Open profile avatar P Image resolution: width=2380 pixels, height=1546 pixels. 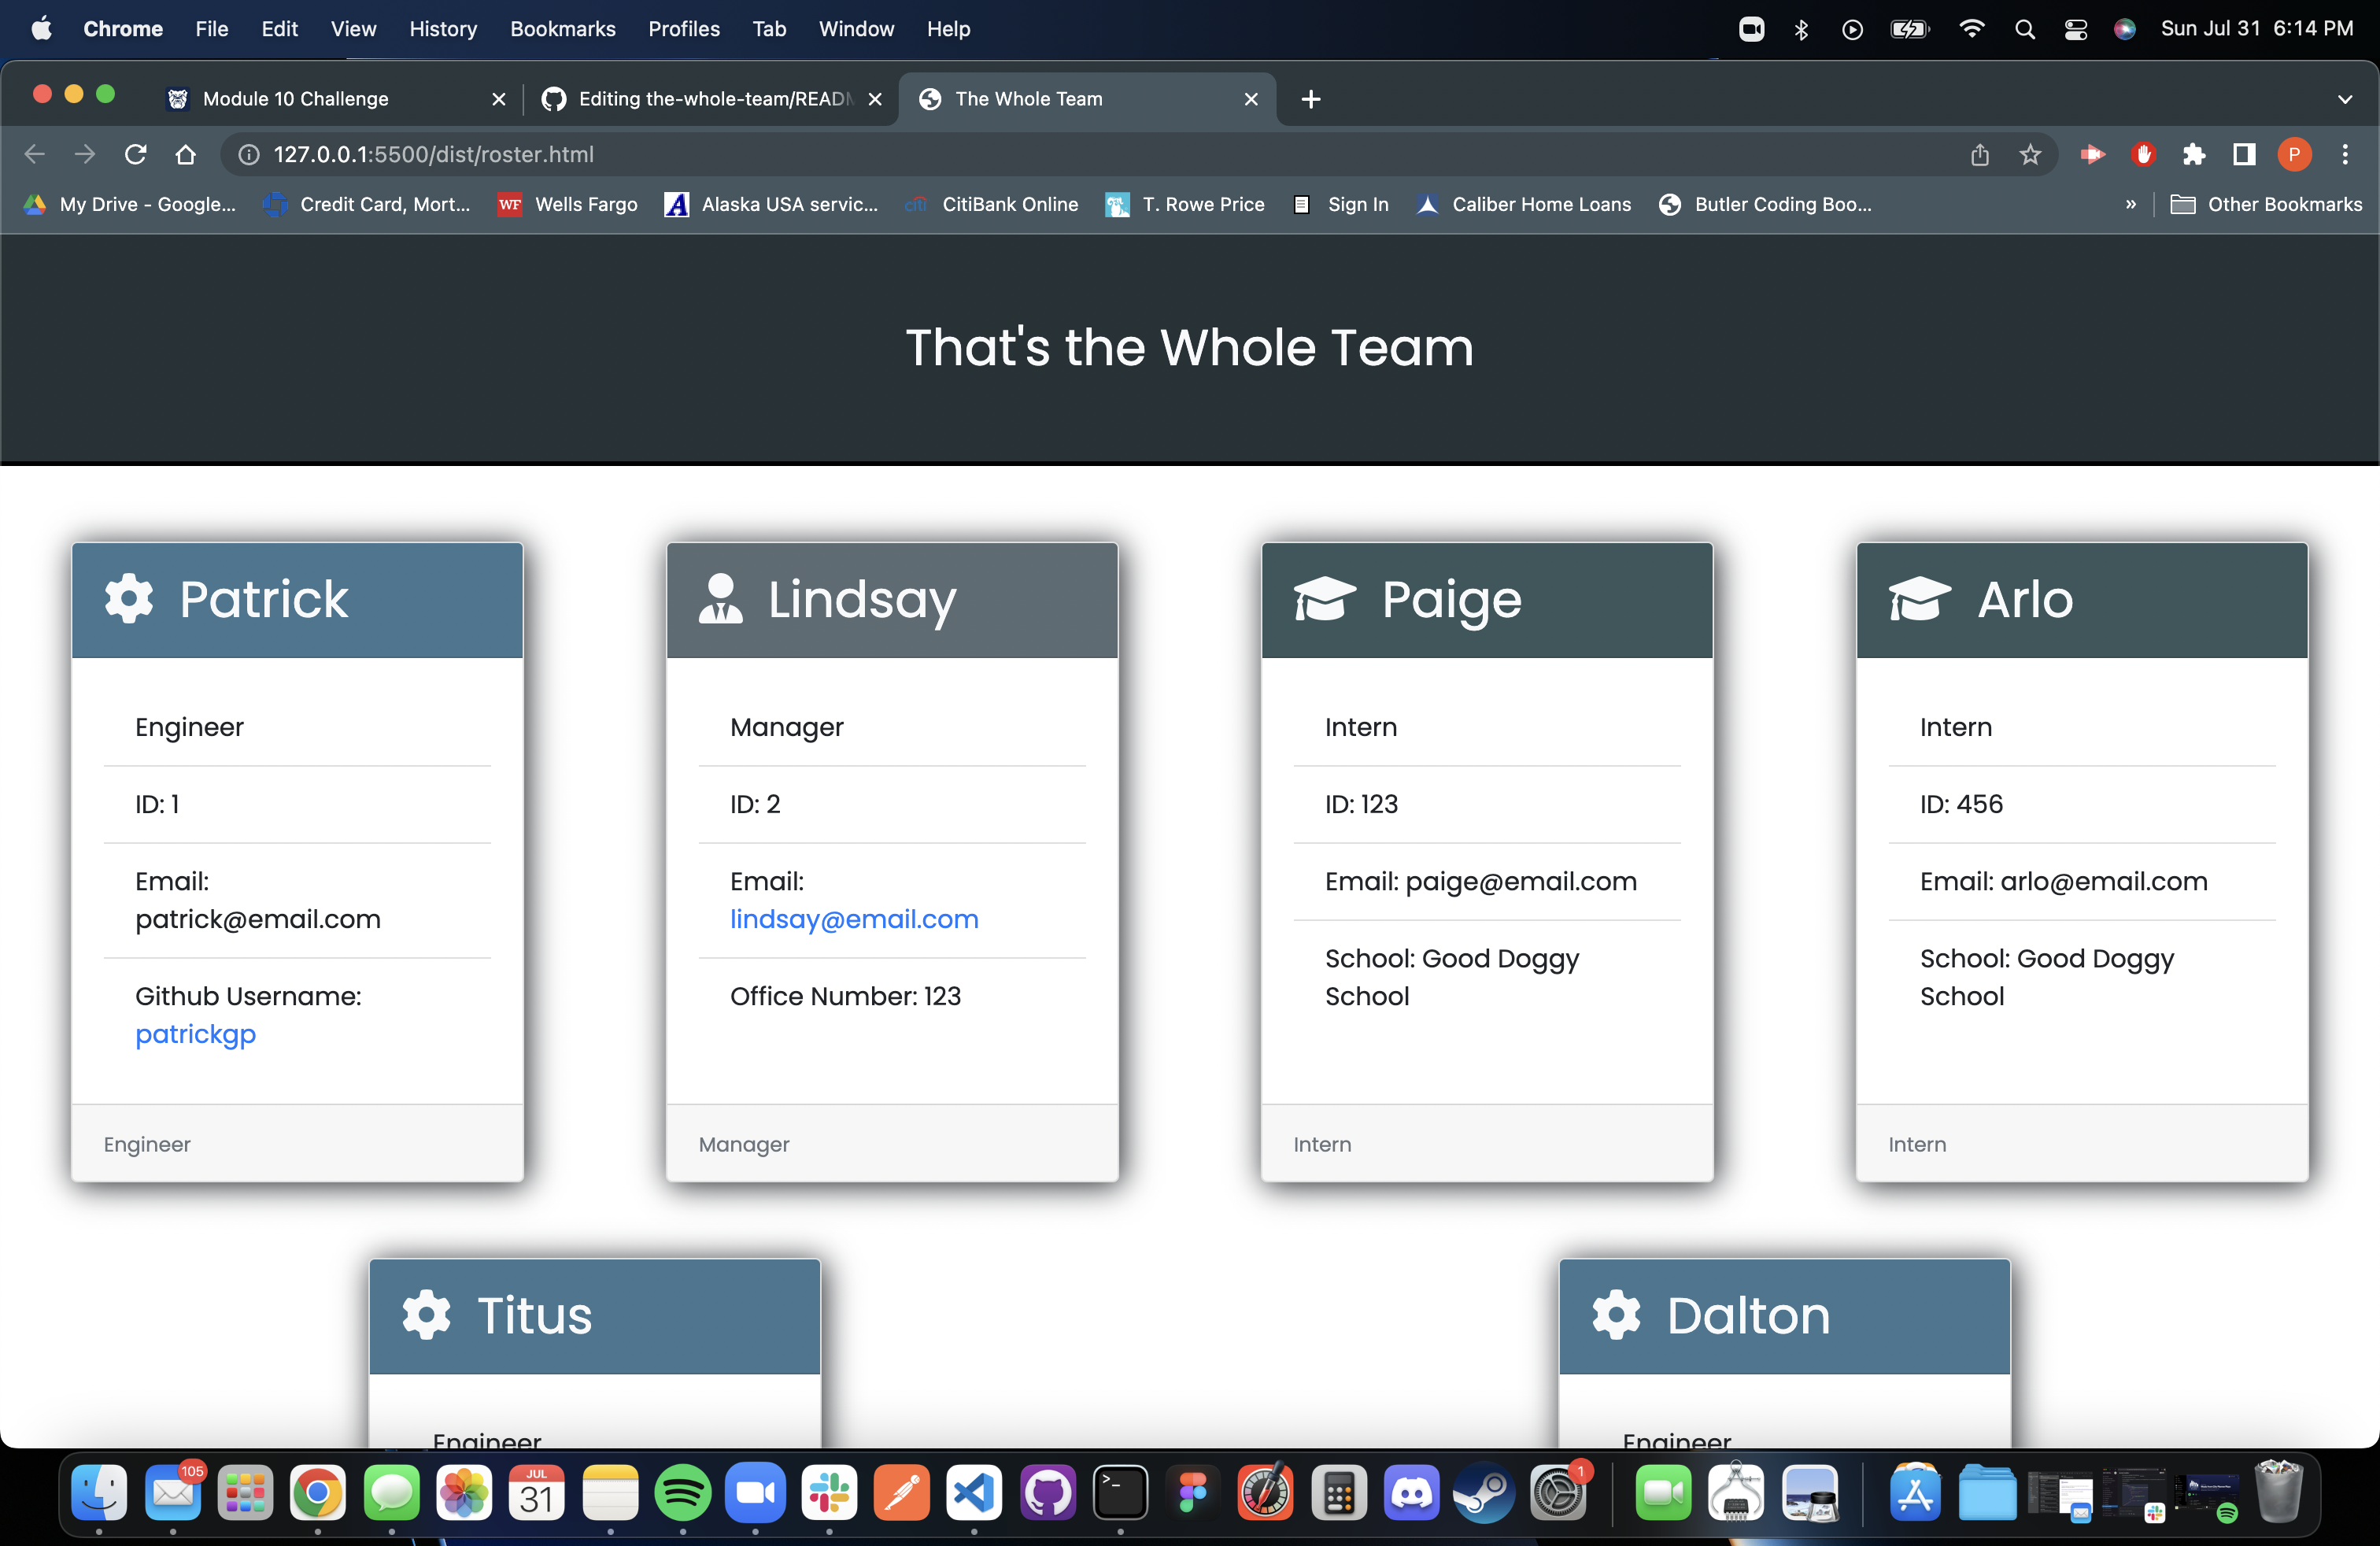pos(2294,154)
